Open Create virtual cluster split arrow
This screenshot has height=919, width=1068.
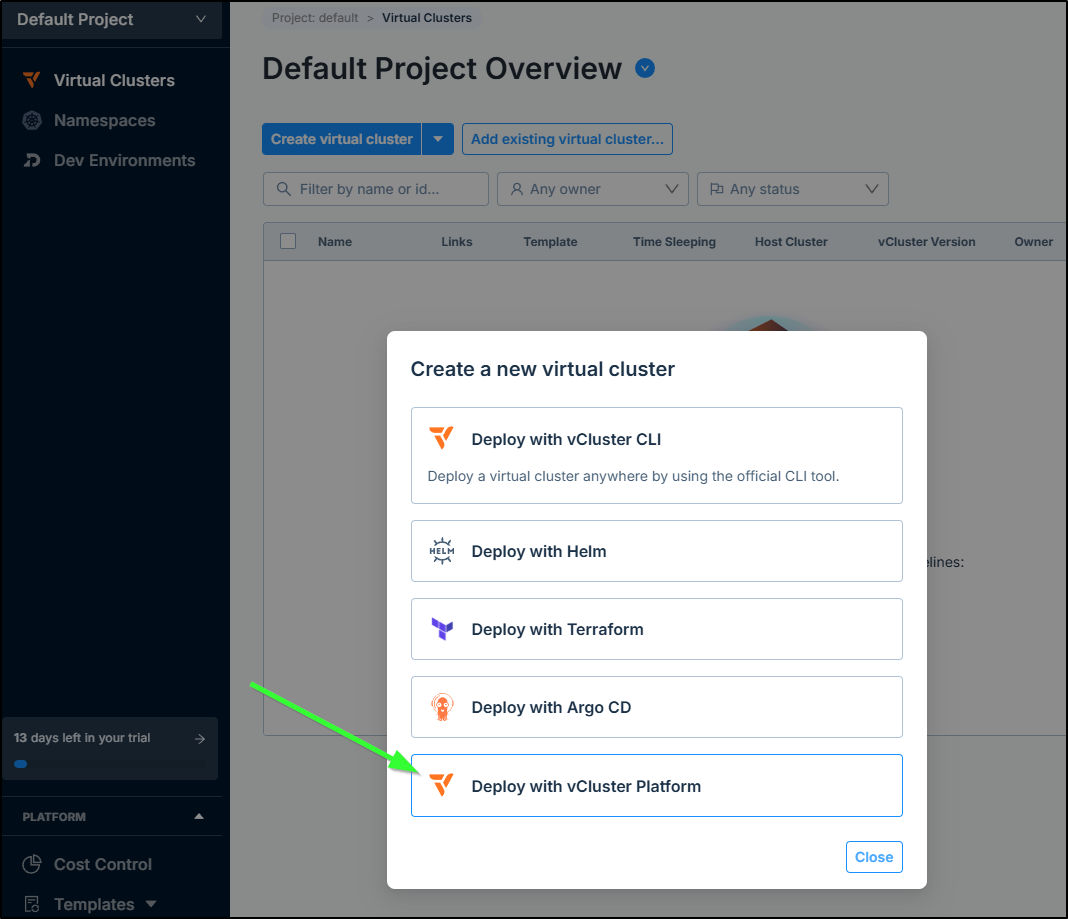tap(438, 139)
